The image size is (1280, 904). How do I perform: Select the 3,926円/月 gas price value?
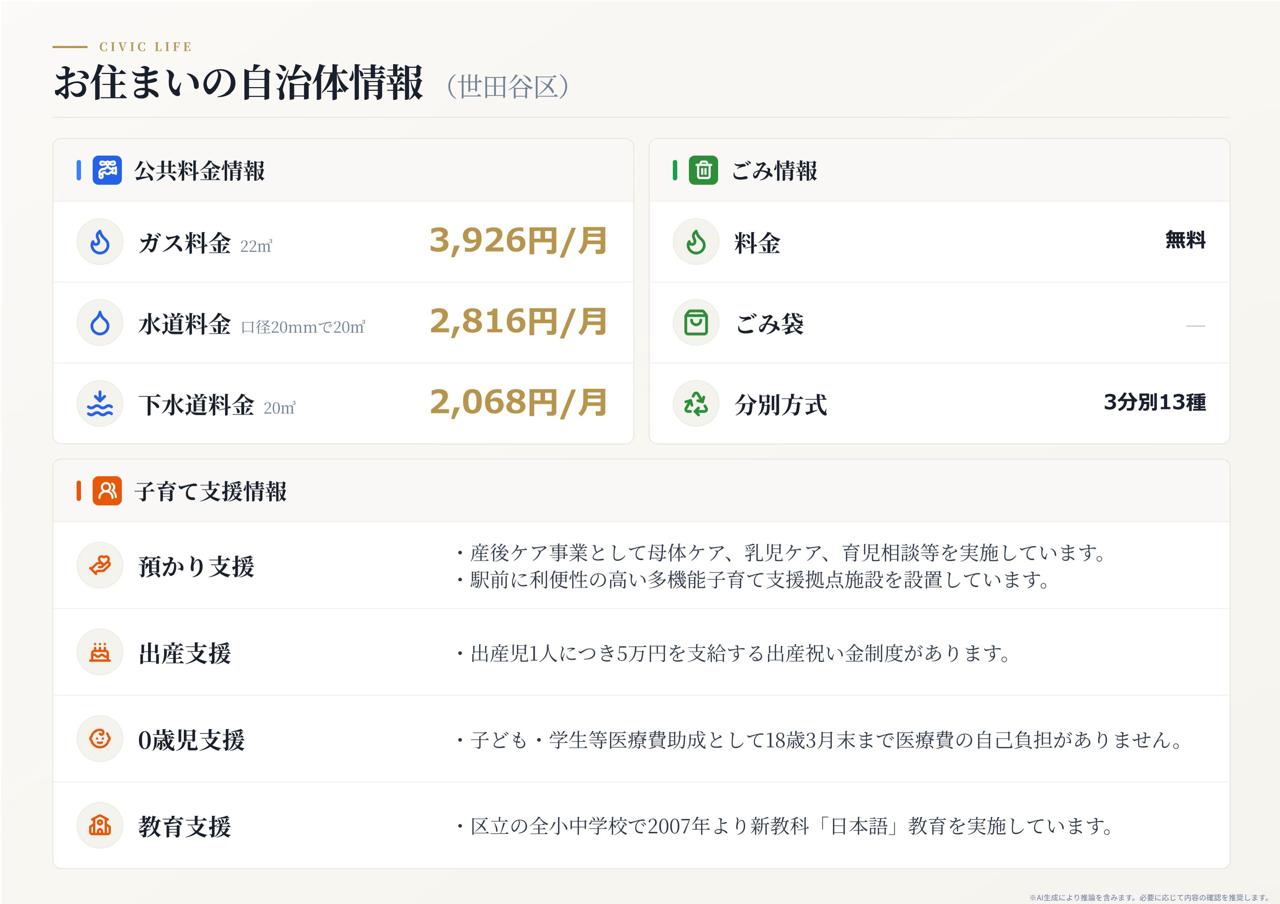coord(518,241)
